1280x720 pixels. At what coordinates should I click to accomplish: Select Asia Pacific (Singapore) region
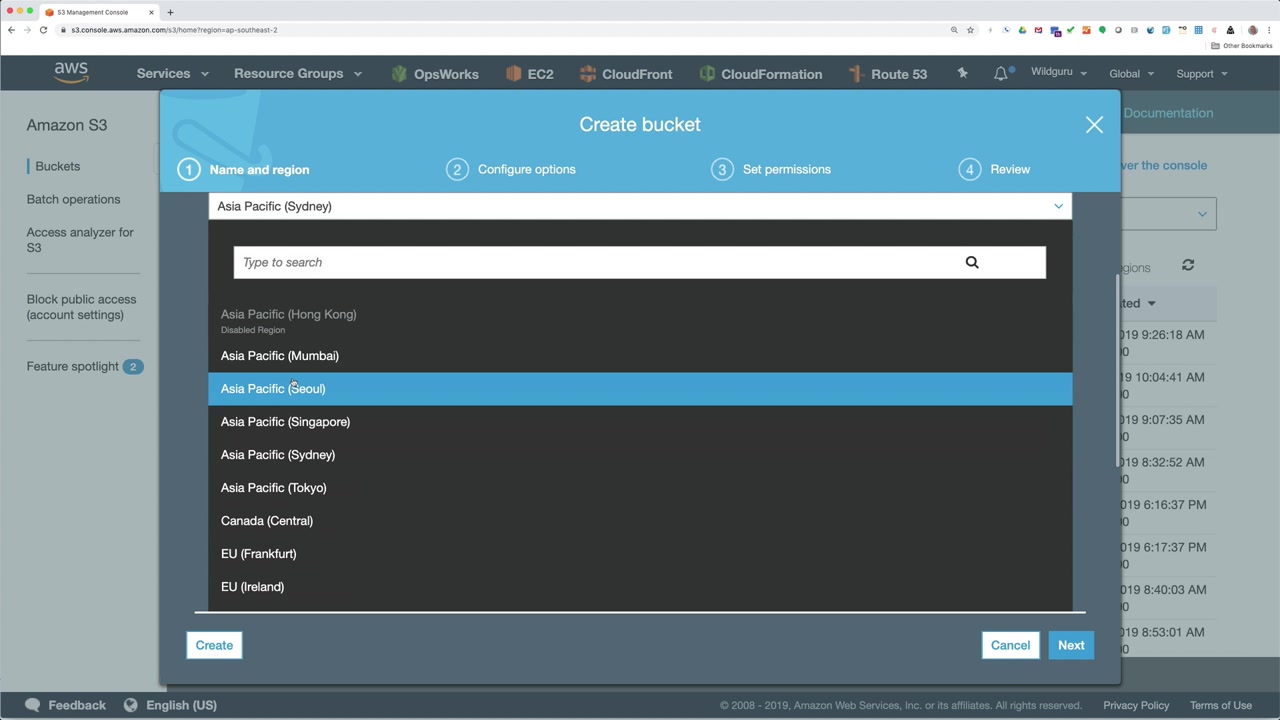pos(640,422)
